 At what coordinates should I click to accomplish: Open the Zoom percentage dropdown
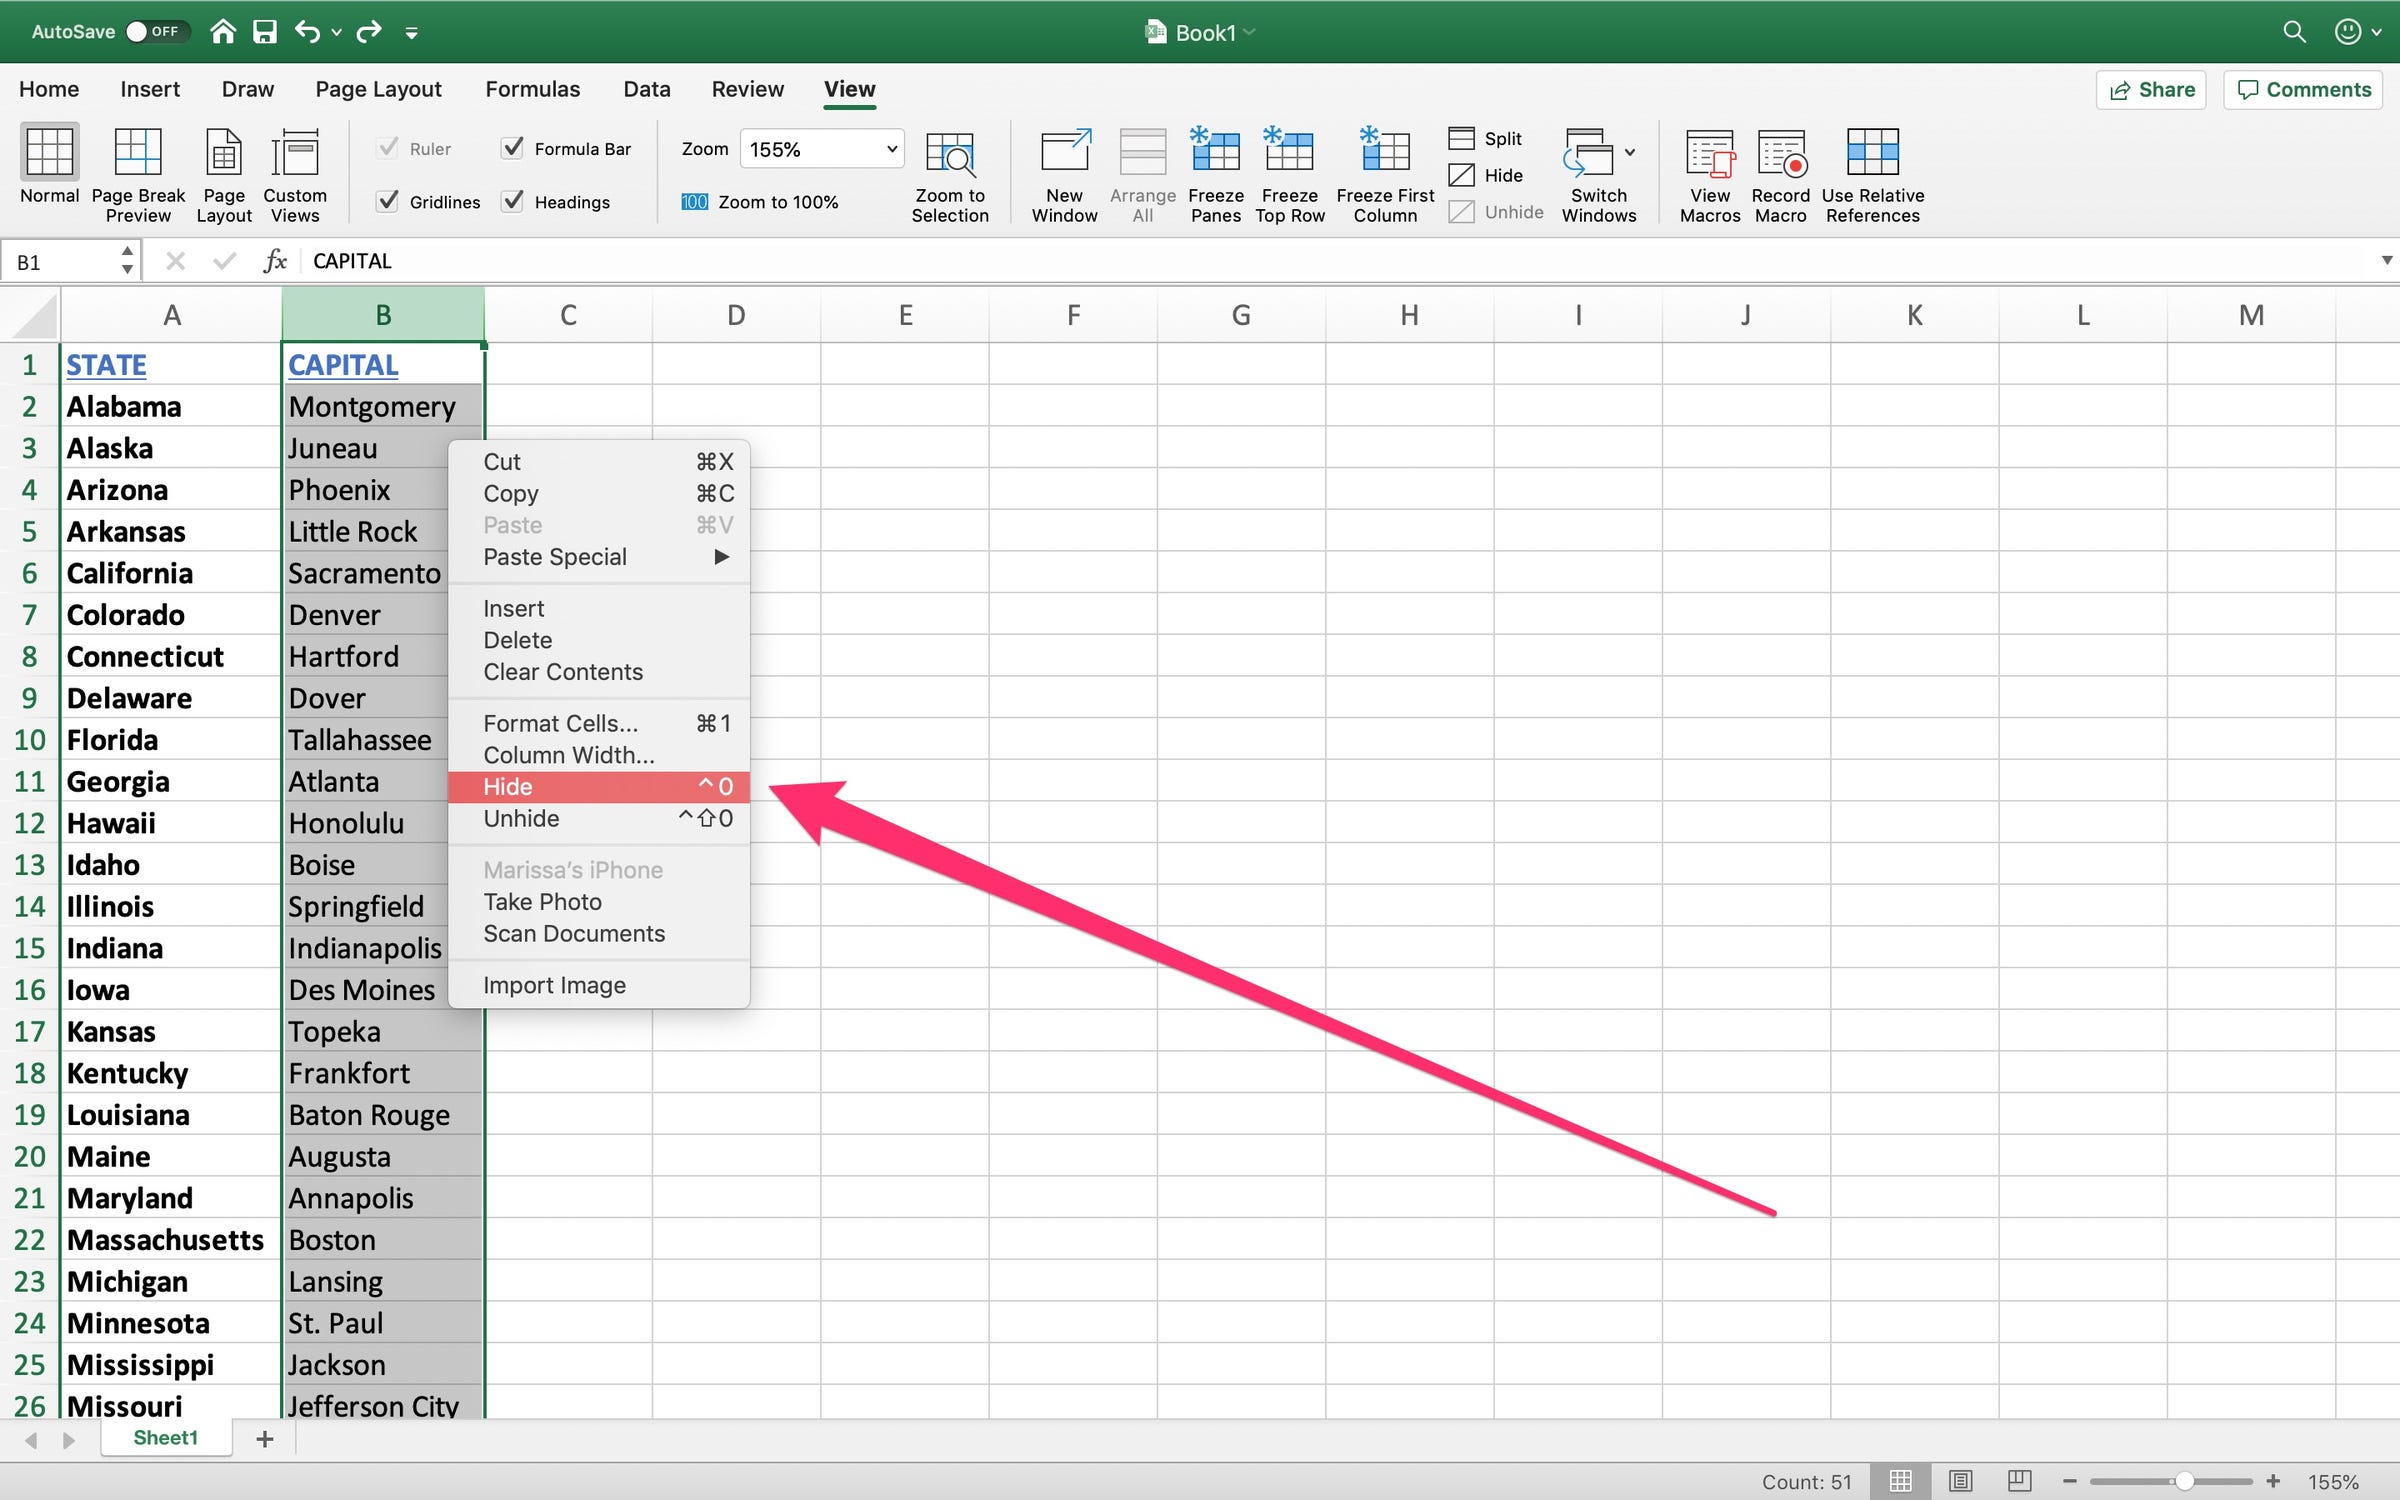click(891, 149)
